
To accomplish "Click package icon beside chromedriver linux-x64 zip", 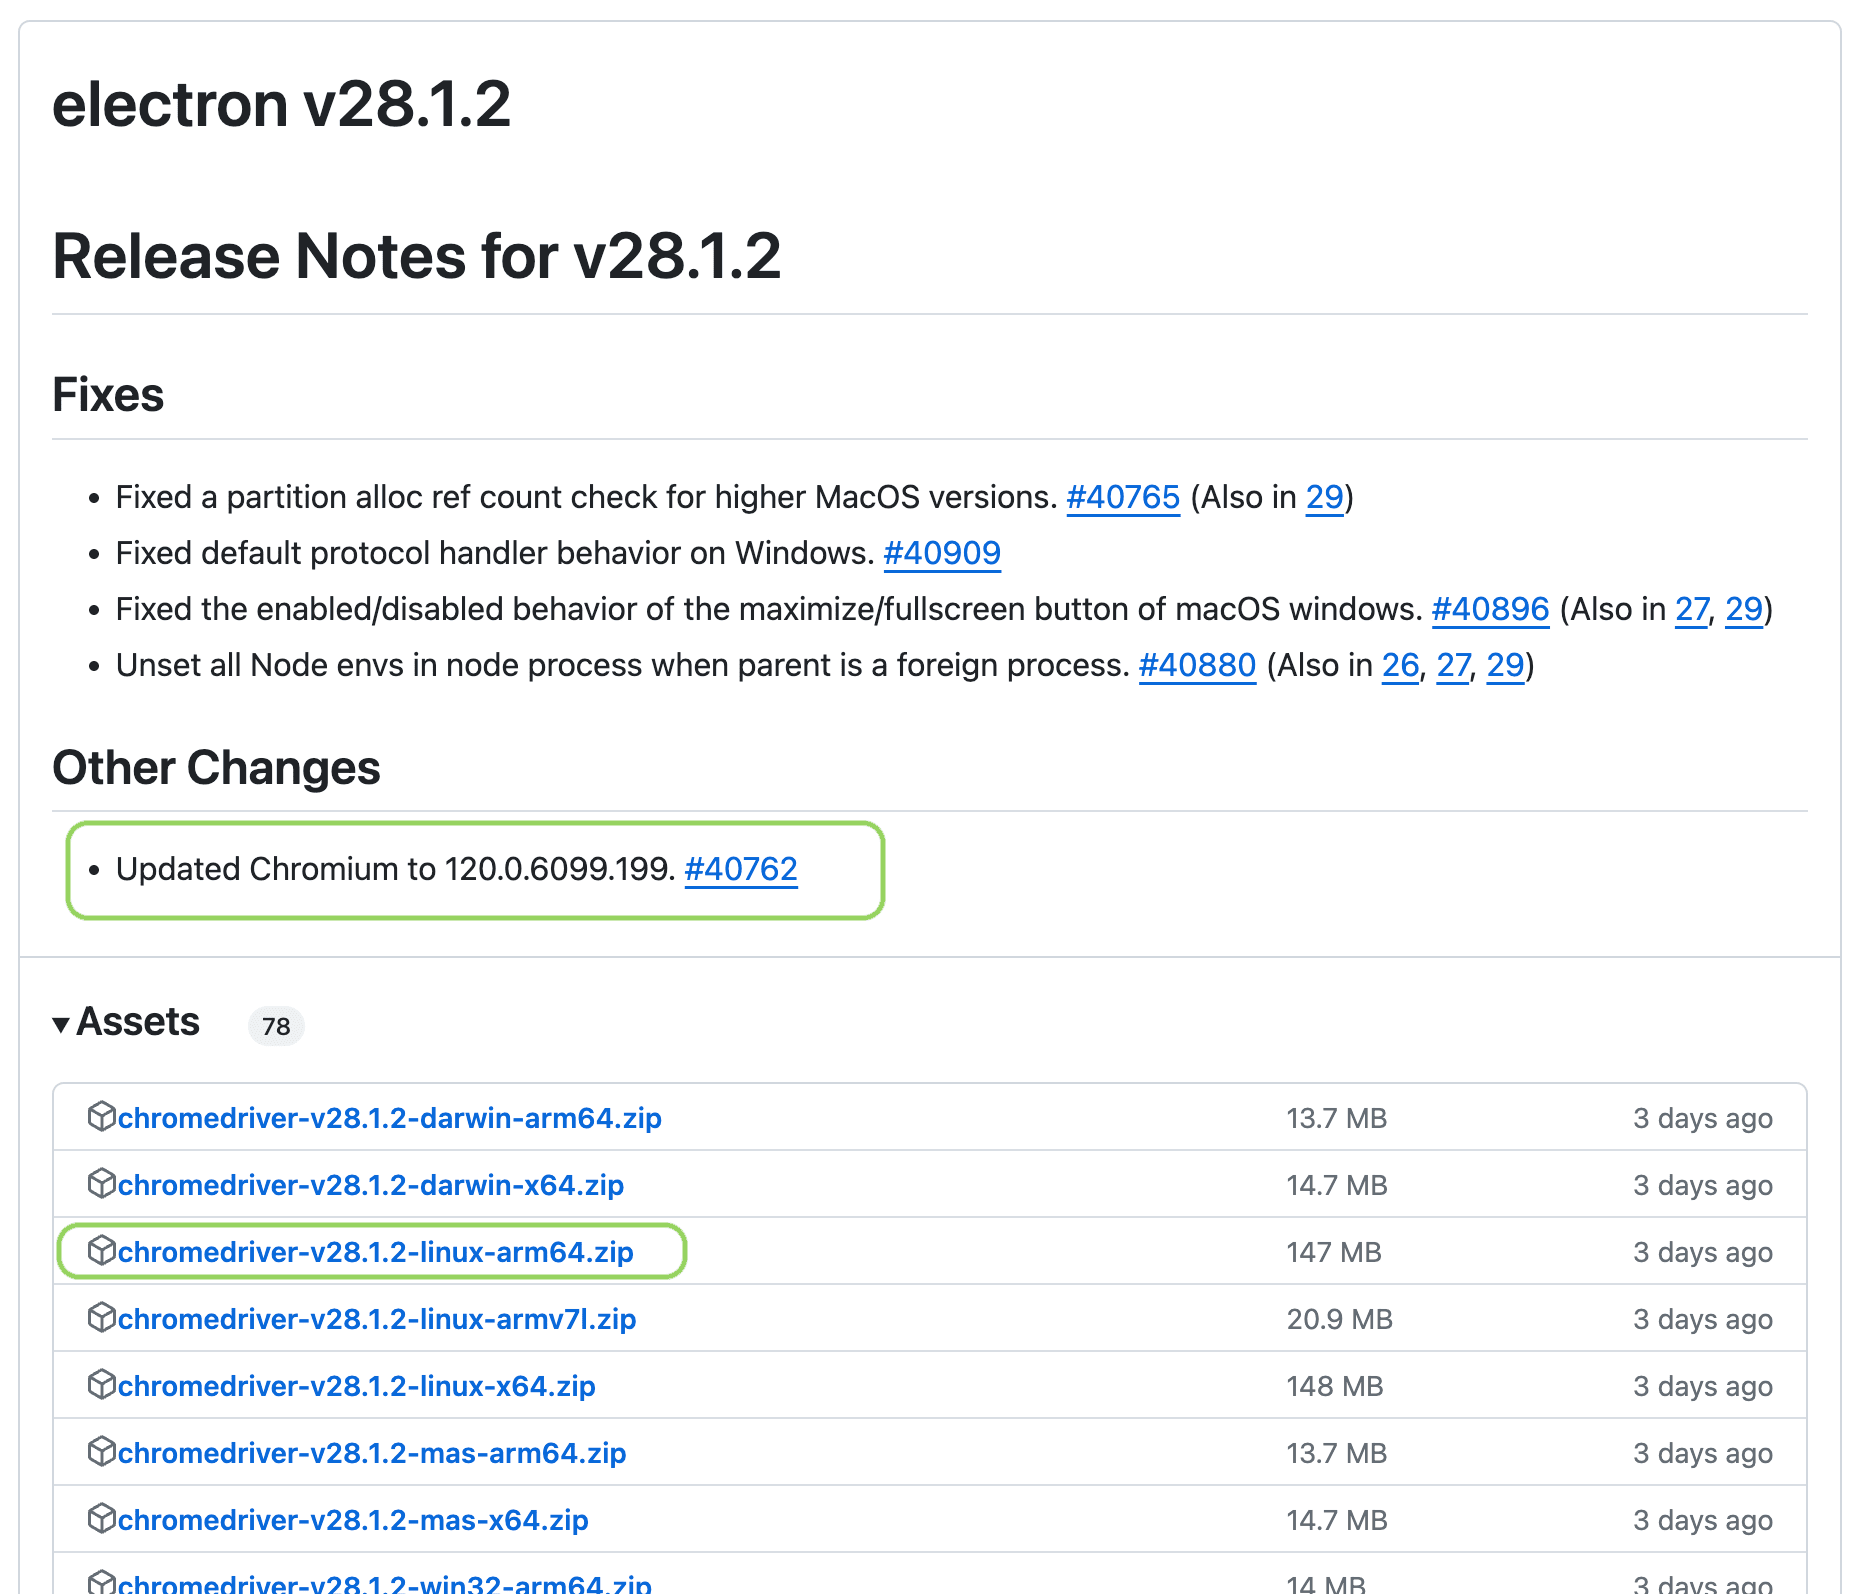I will (x=101, y=1384).
